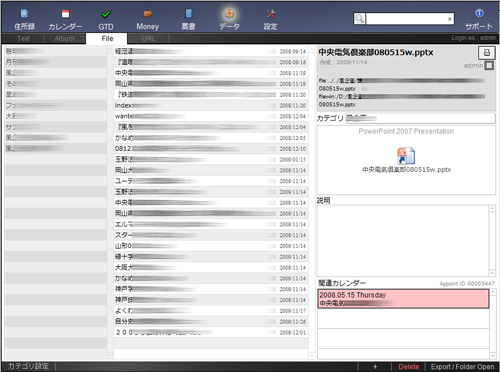Select the file row dated 2008/12/05
This screenshot has width=500, height=372.
[x=211, y=138]
